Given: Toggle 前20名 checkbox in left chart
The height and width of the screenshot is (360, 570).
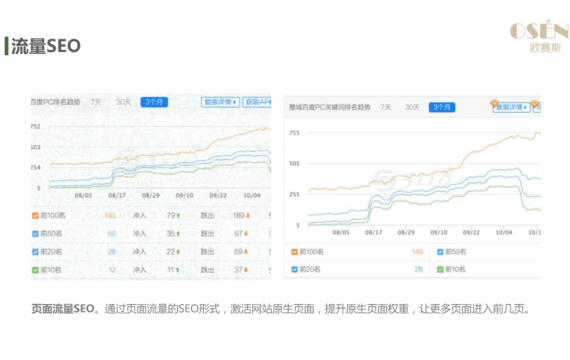Looking at the screenshot, I should [35, 252].
